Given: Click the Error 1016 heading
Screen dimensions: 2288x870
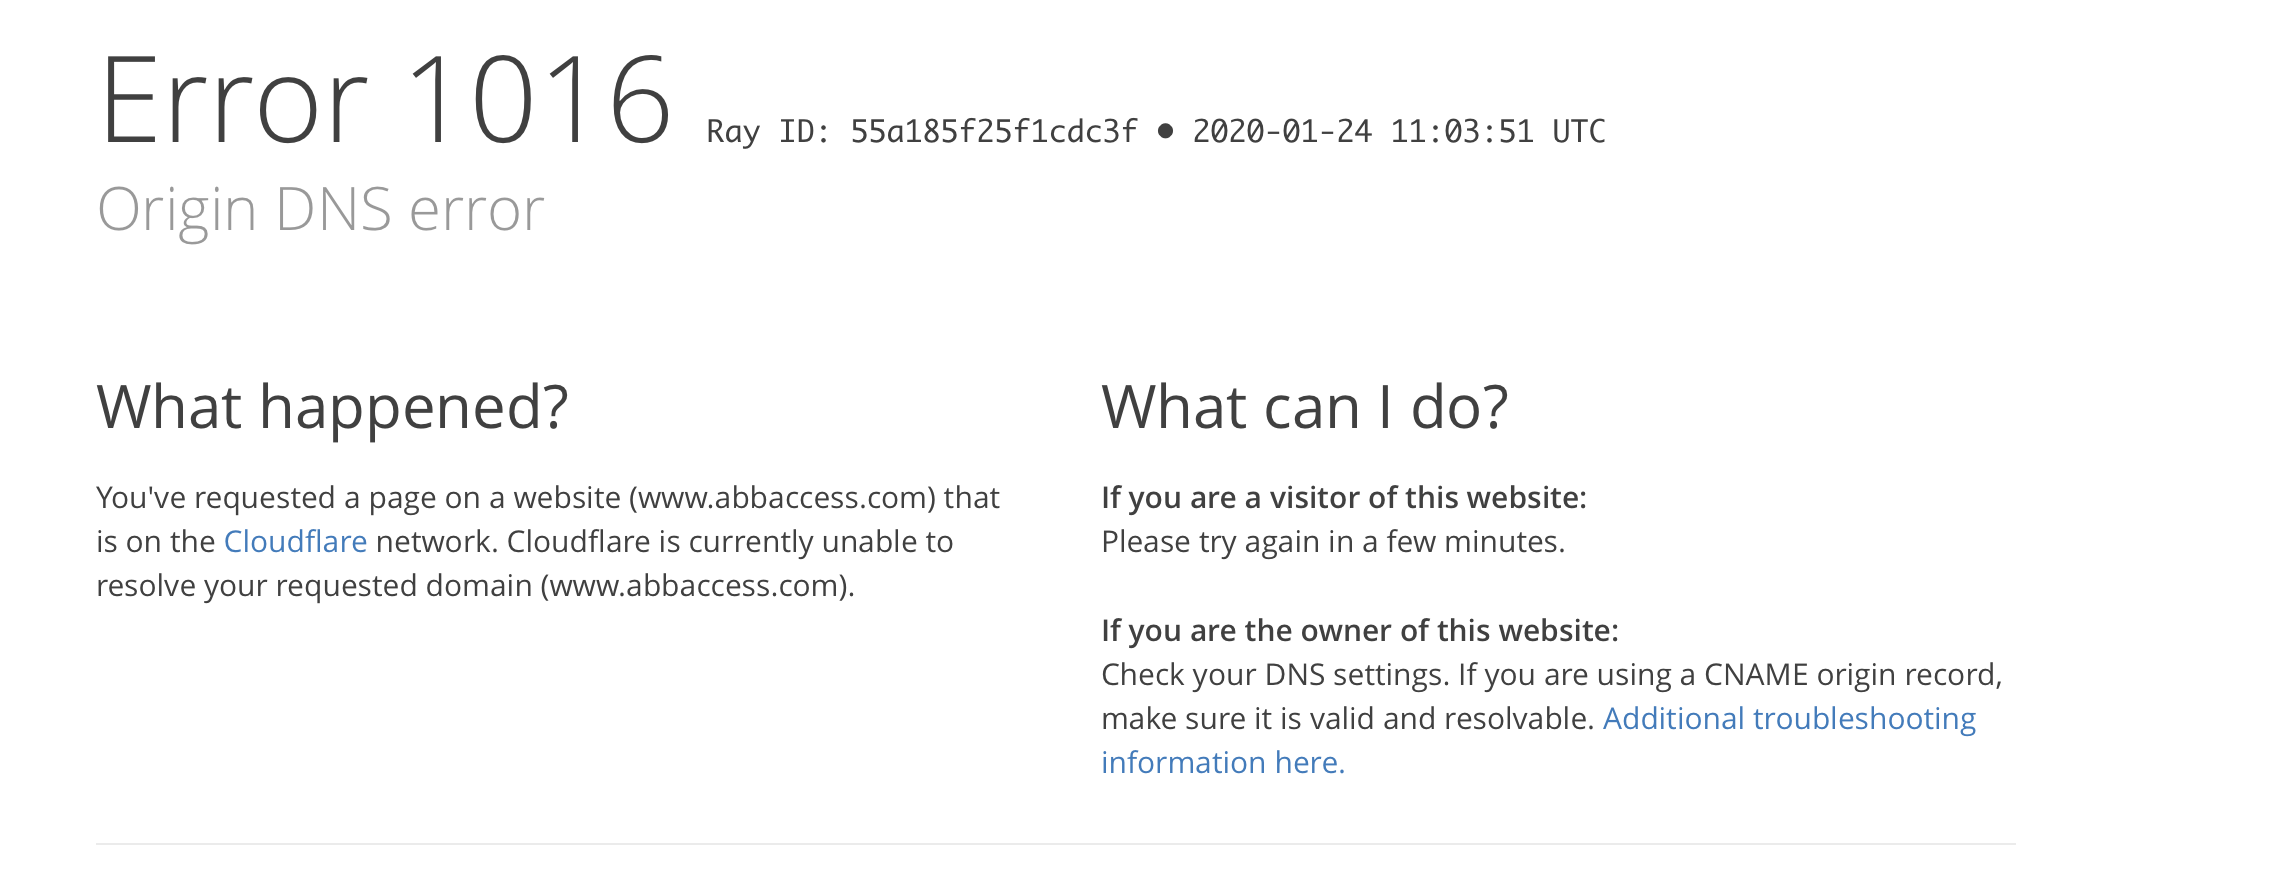Looking at the screenshot, I should (x=385, y=101).
